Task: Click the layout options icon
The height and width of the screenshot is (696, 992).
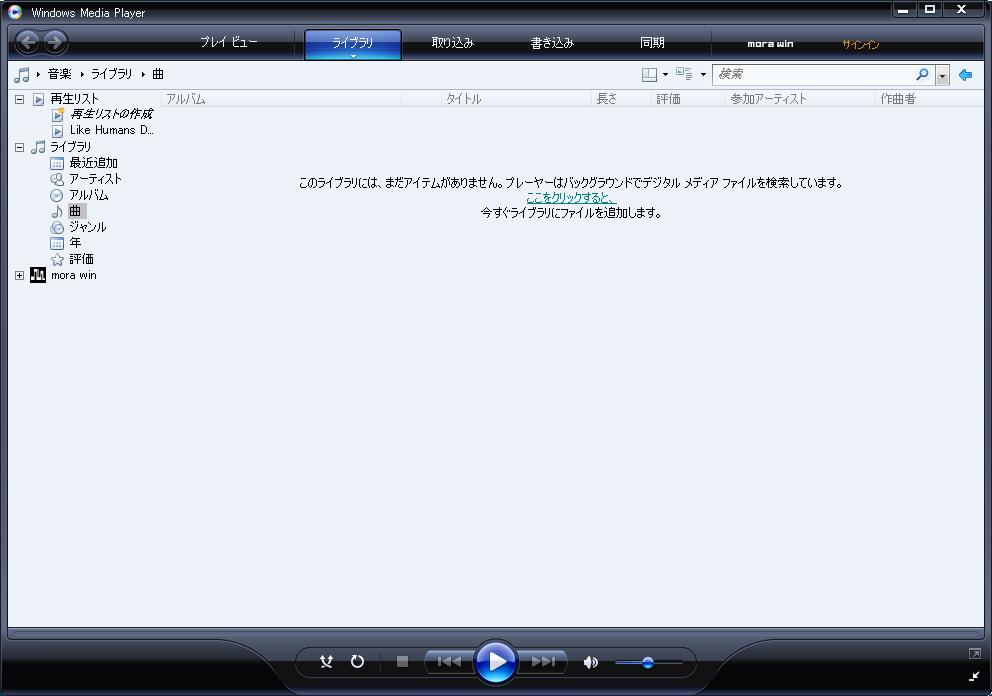Action: click(649, 75)
